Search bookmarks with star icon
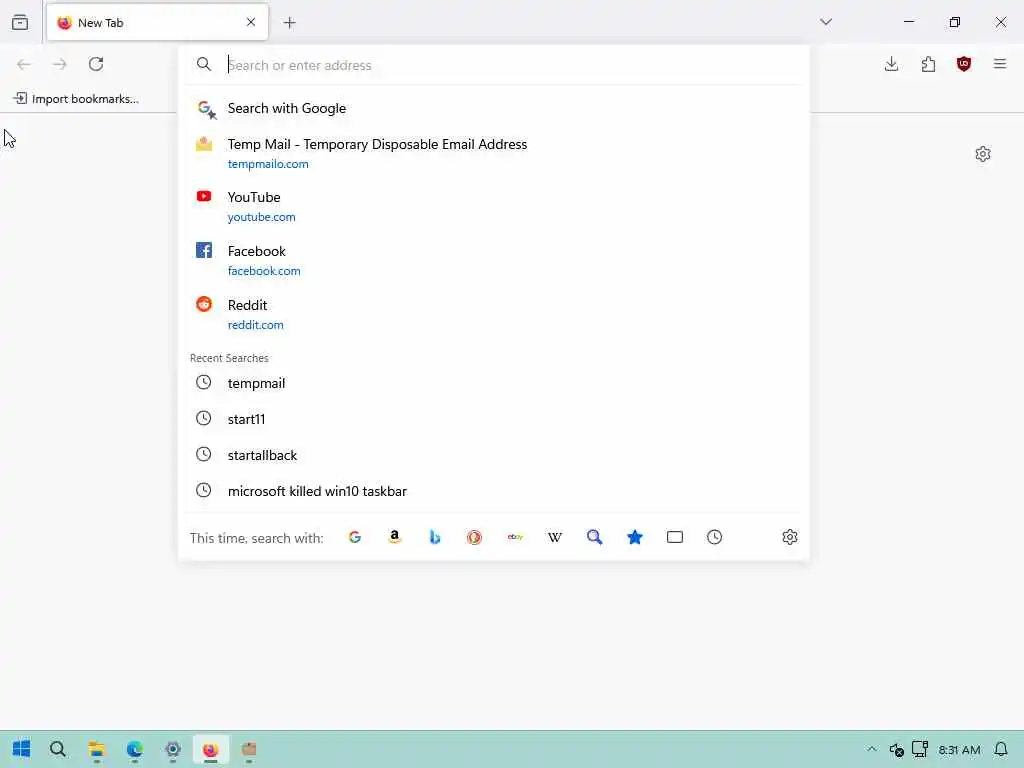 click(635, 537)
